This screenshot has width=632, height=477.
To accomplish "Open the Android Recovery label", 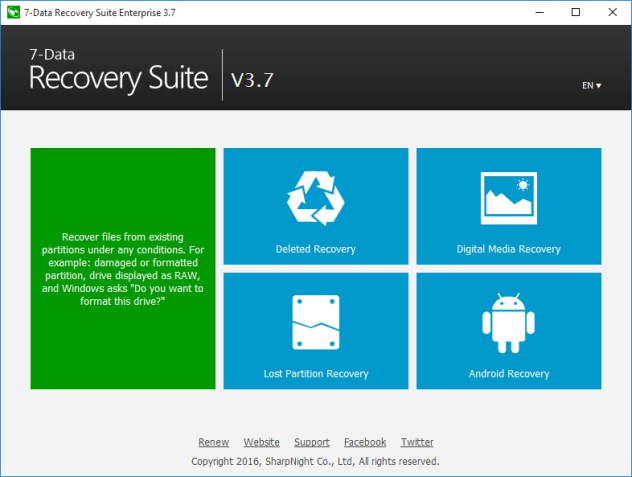I will point(509,374).
